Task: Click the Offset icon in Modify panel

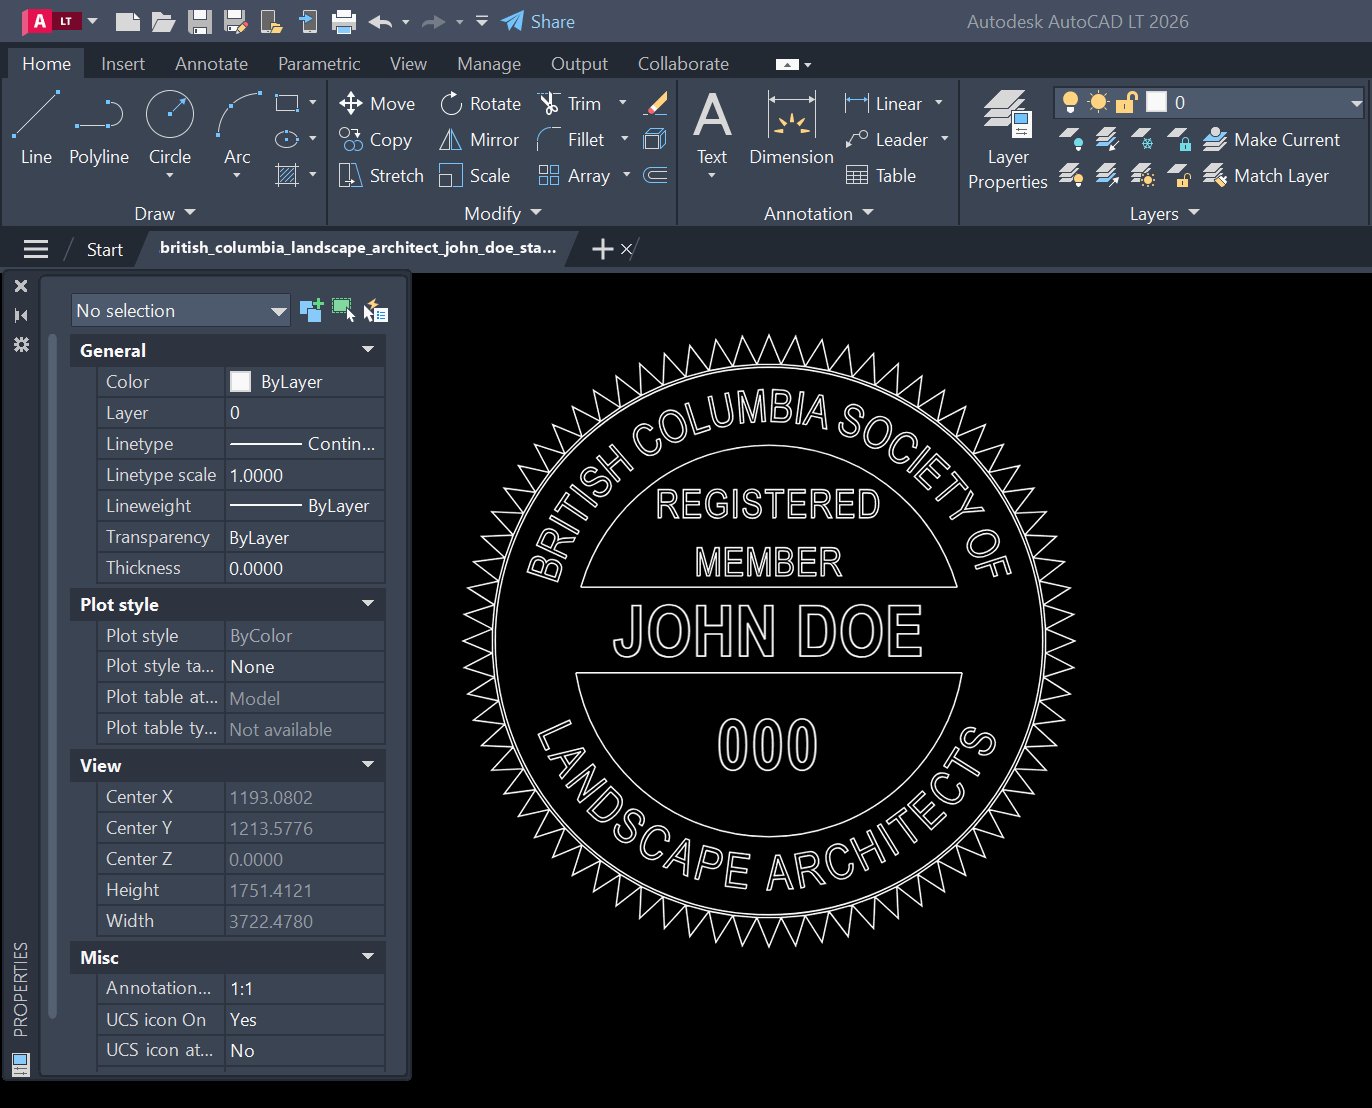Action: point(656,176)
